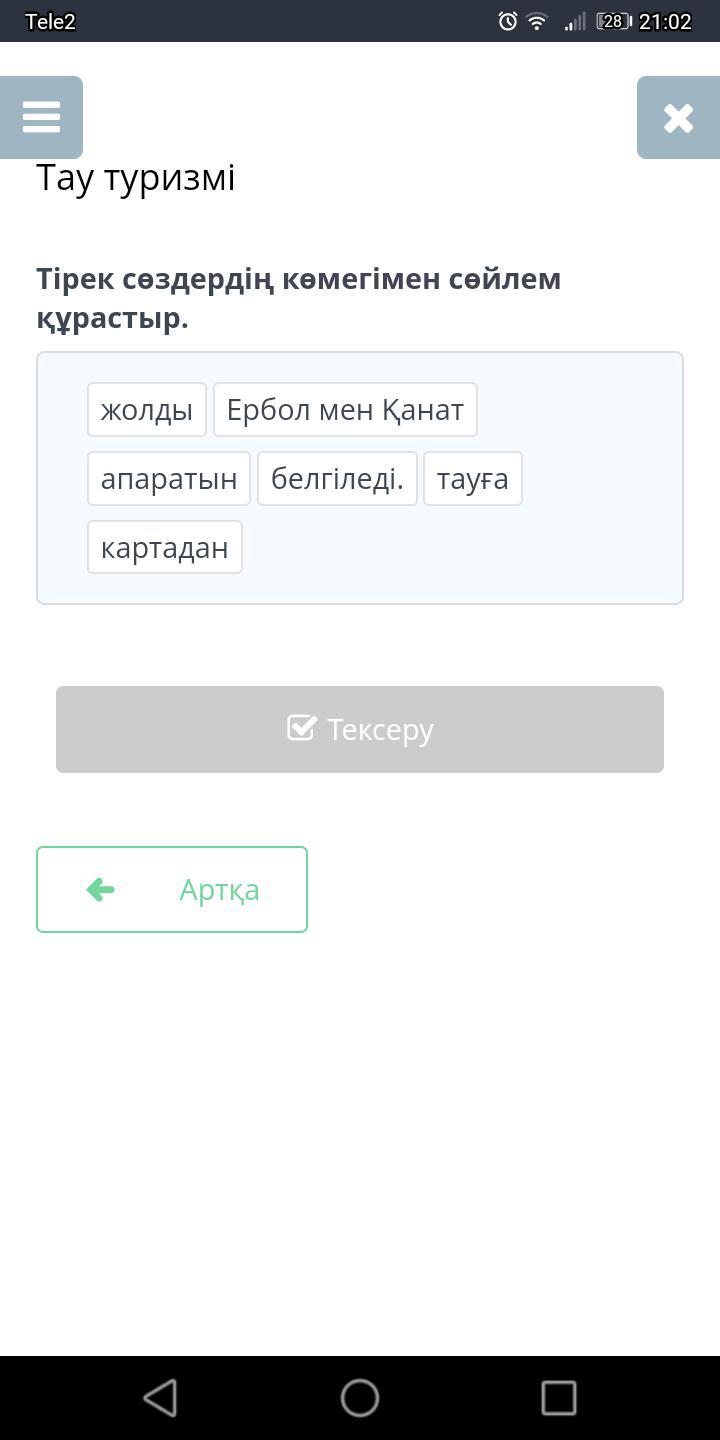Select the word tile 'жолды'
The image size is (720, 1440).
(x=147, y=410)
